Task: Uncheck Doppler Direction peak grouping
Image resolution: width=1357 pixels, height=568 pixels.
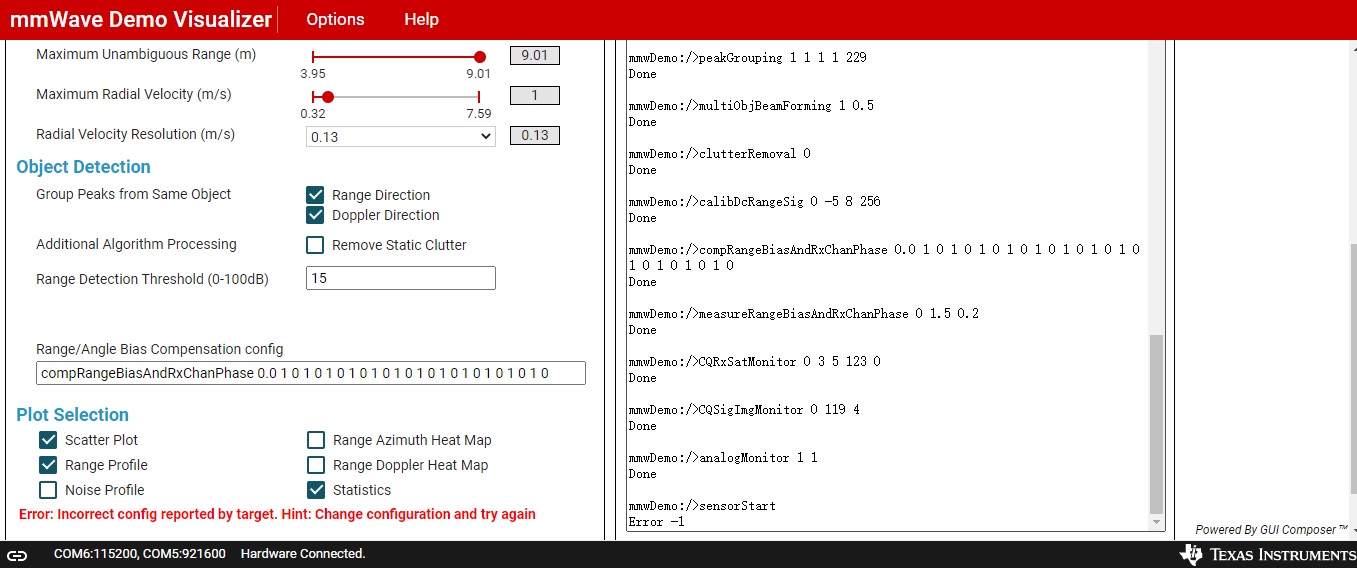Action: click(x=315, y=215)
